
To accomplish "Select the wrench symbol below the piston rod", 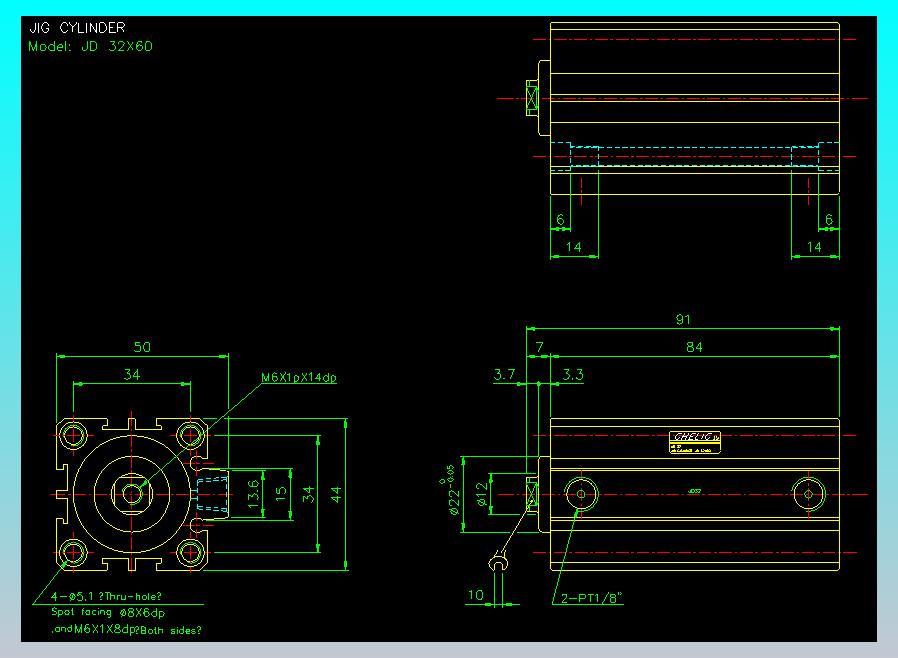I will (x=498, y=562).
